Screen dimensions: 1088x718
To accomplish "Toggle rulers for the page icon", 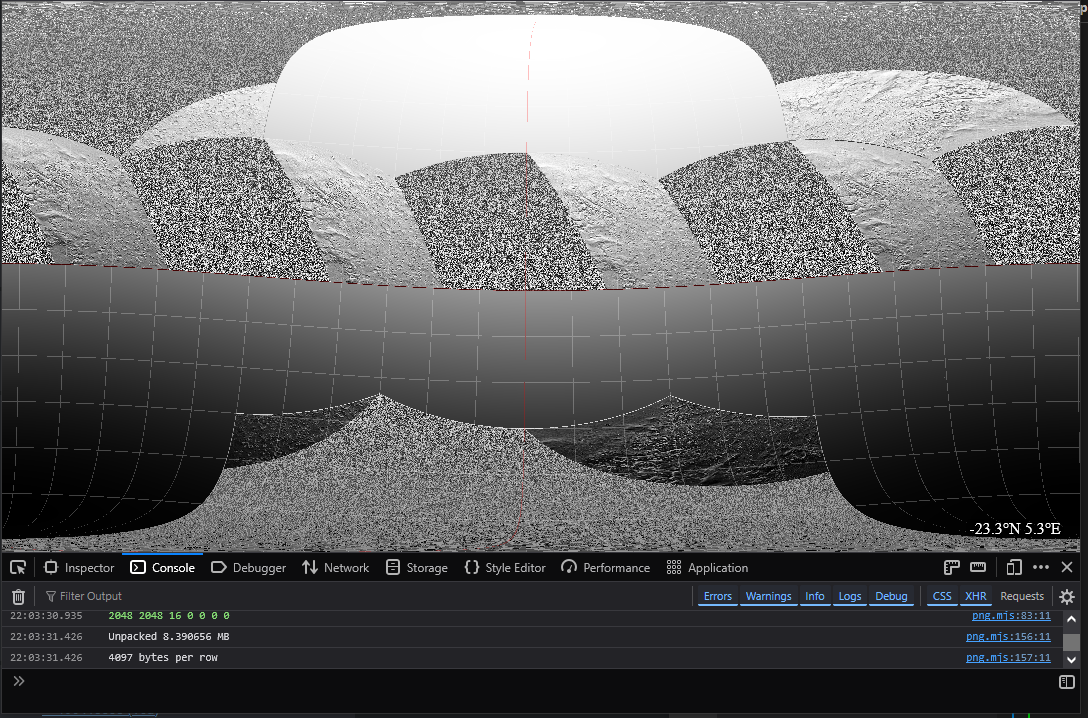I will coord(951,567).
